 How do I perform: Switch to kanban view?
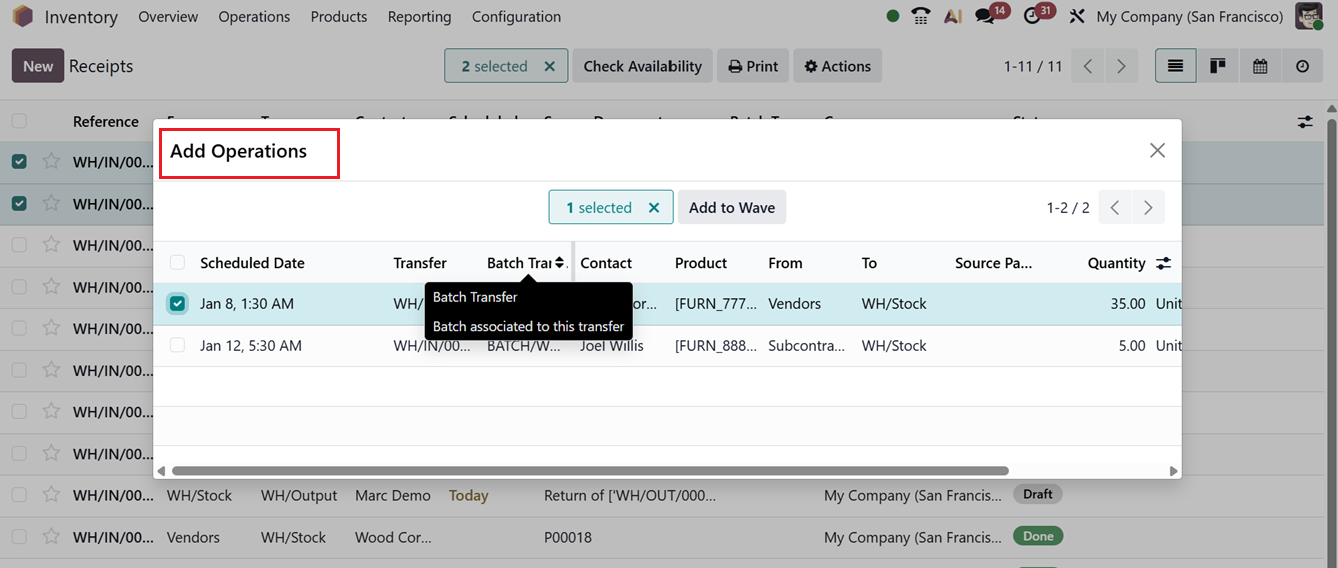1217,66
